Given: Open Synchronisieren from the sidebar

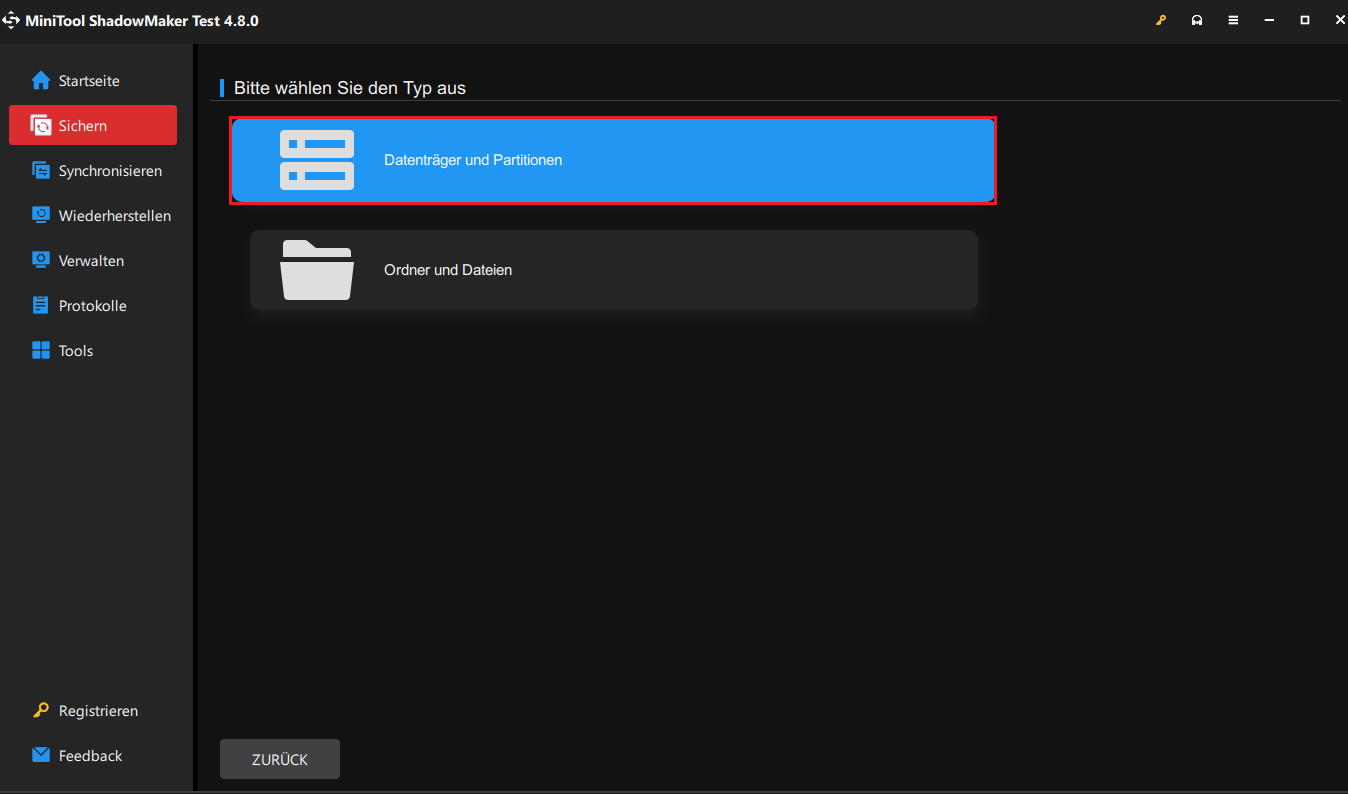Looking at the screenshot, I should tap(97, 170).
